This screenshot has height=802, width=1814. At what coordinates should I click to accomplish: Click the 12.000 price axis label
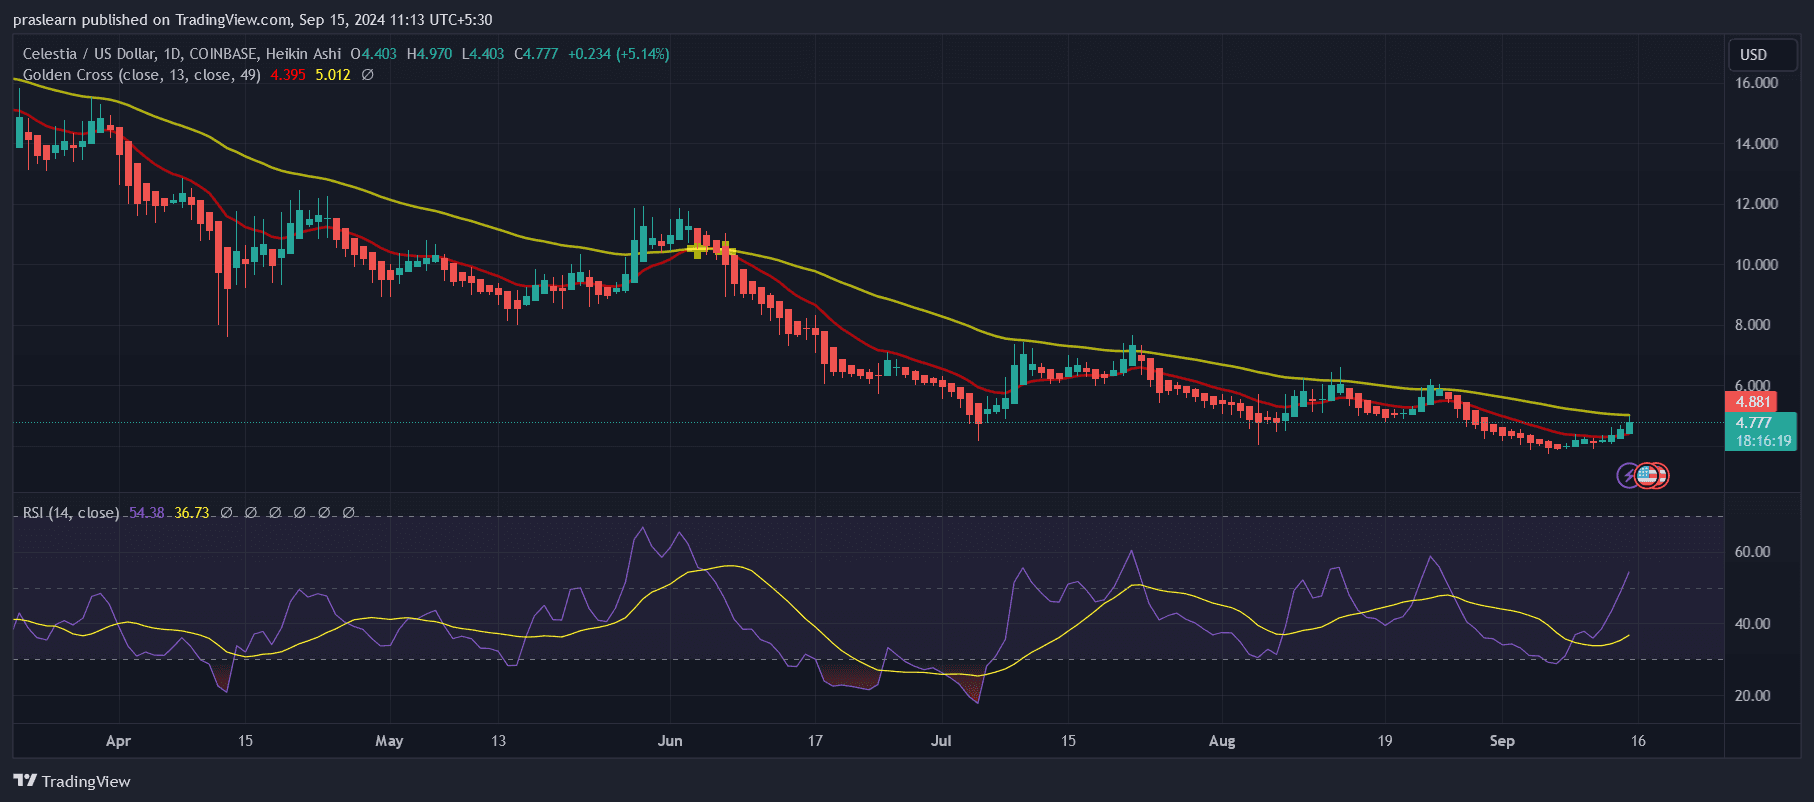[x=1757, y=204]
